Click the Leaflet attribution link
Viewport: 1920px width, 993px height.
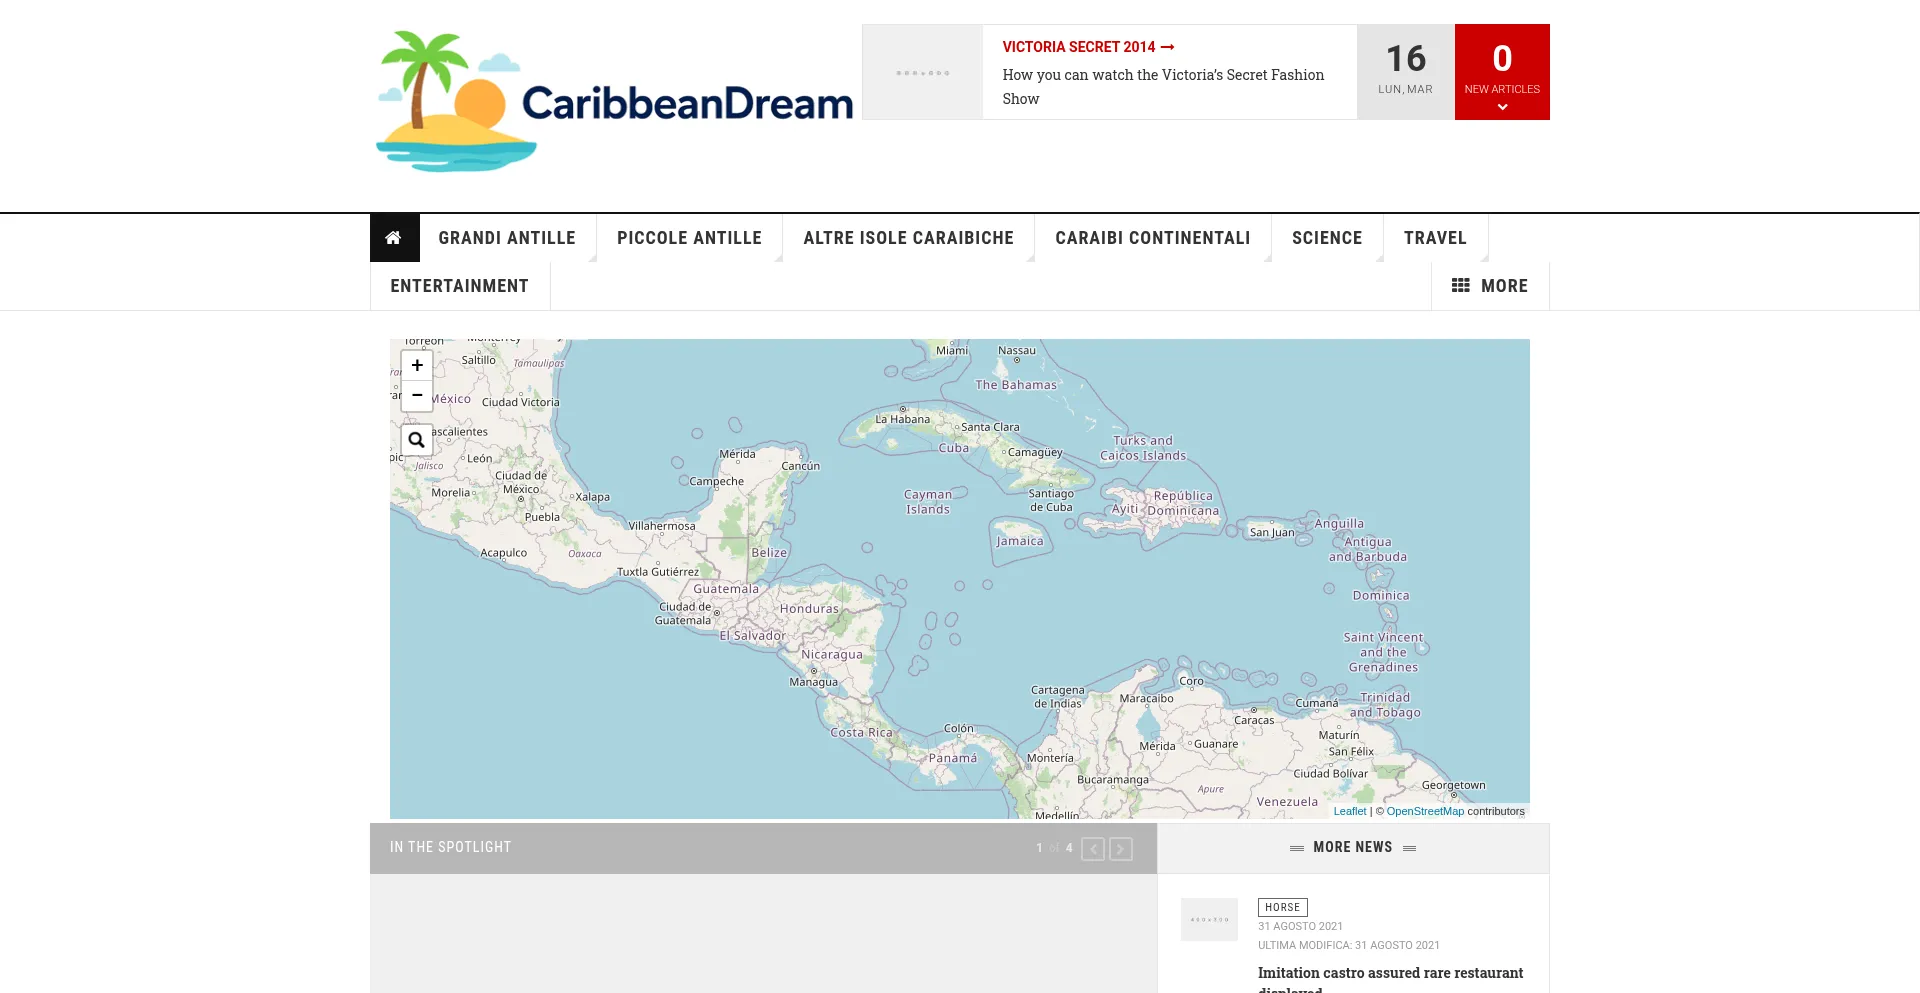tap(1349, 811)
